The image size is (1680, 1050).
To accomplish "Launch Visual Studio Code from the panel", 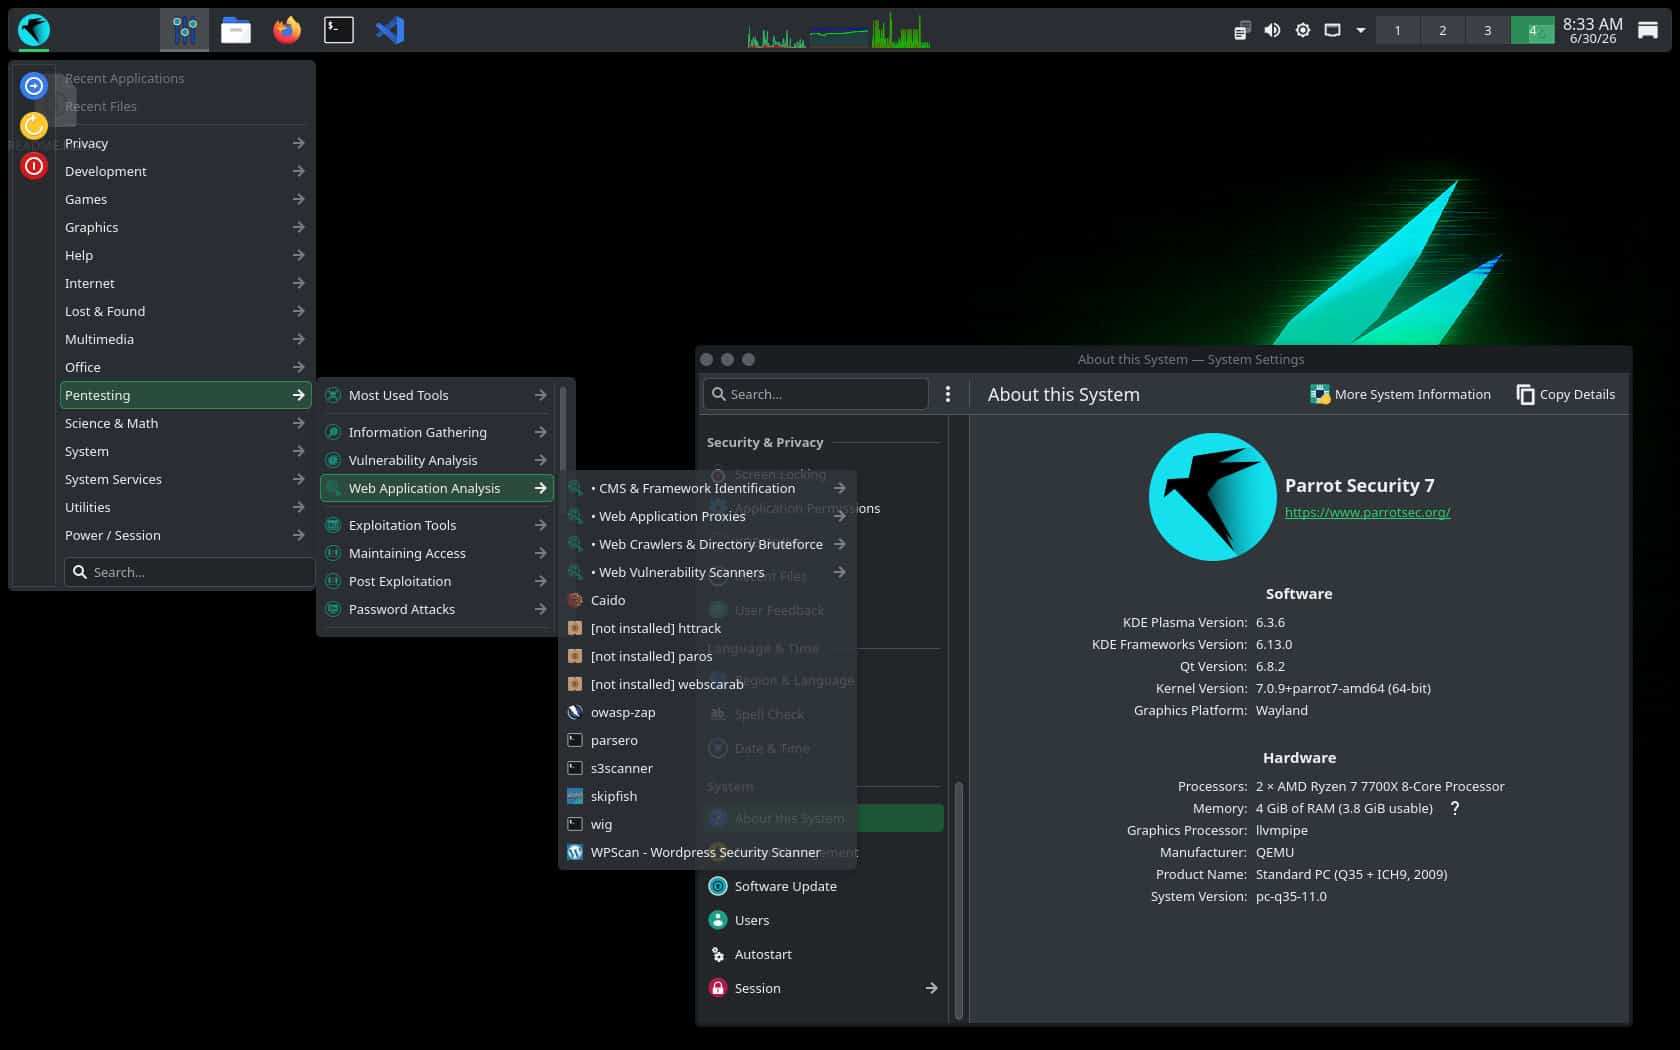I will click(x=390, y=30).
